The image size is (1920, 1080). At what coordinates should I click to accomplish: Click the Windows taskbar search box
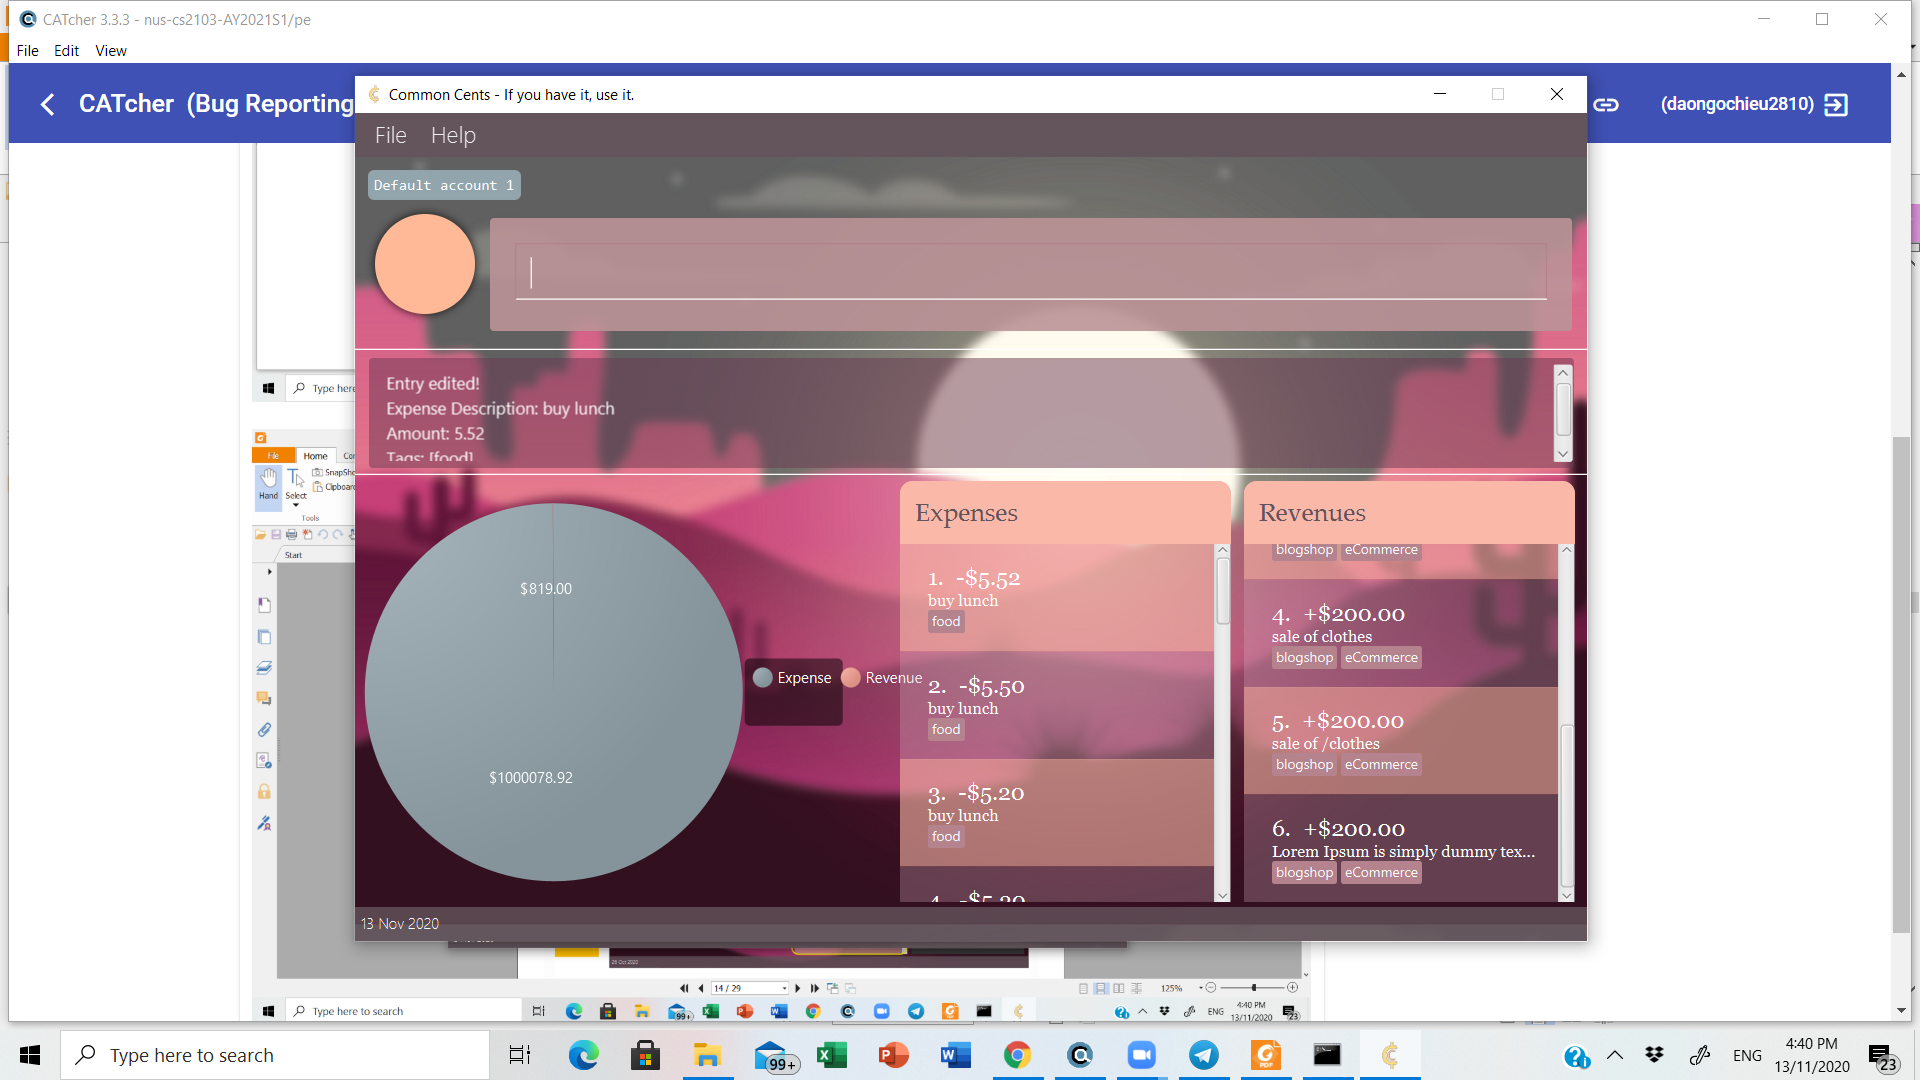pos(276,1055)
